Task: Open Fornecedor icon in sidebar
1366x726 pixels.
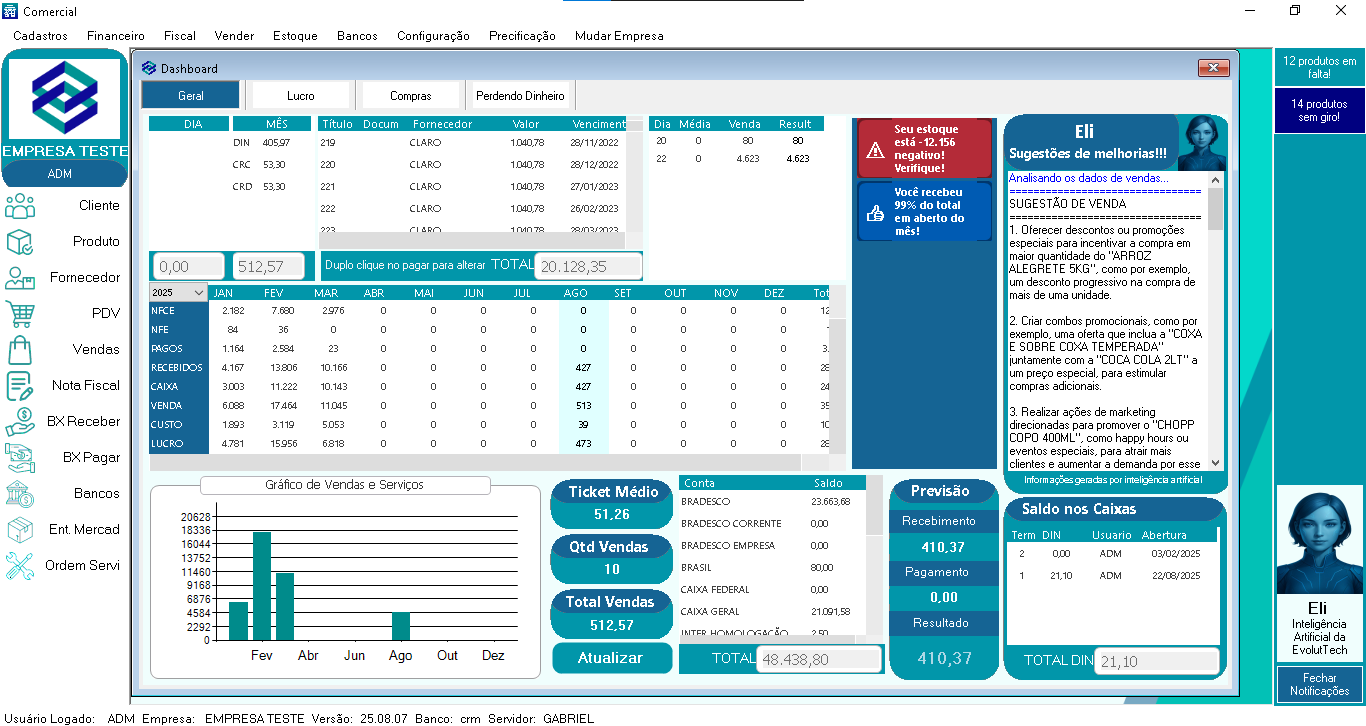Action: pyautogui.click(x=21, y=278)
